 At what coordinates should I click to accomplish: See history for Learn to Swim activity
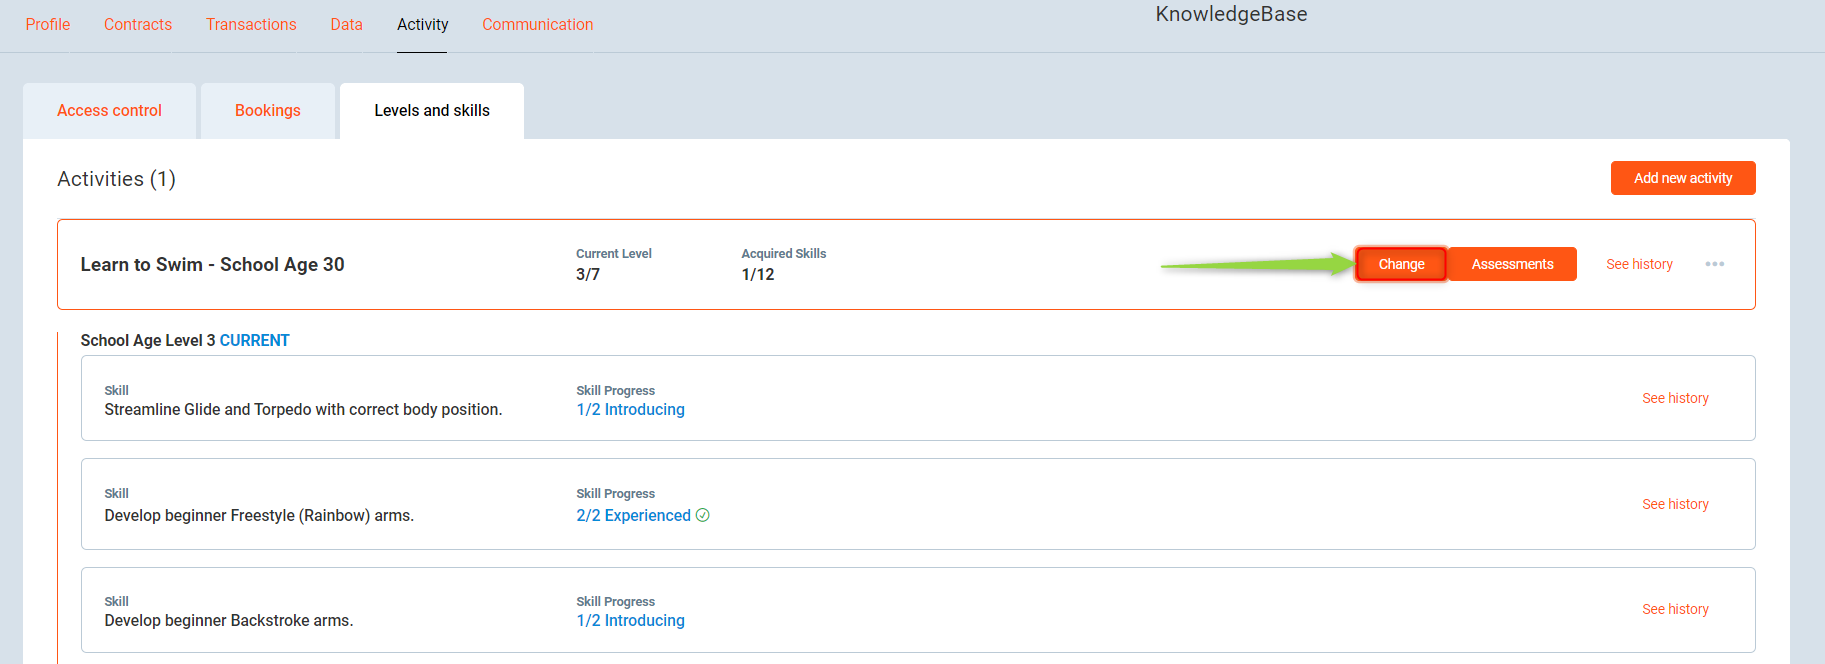[x=1638, y=264]
